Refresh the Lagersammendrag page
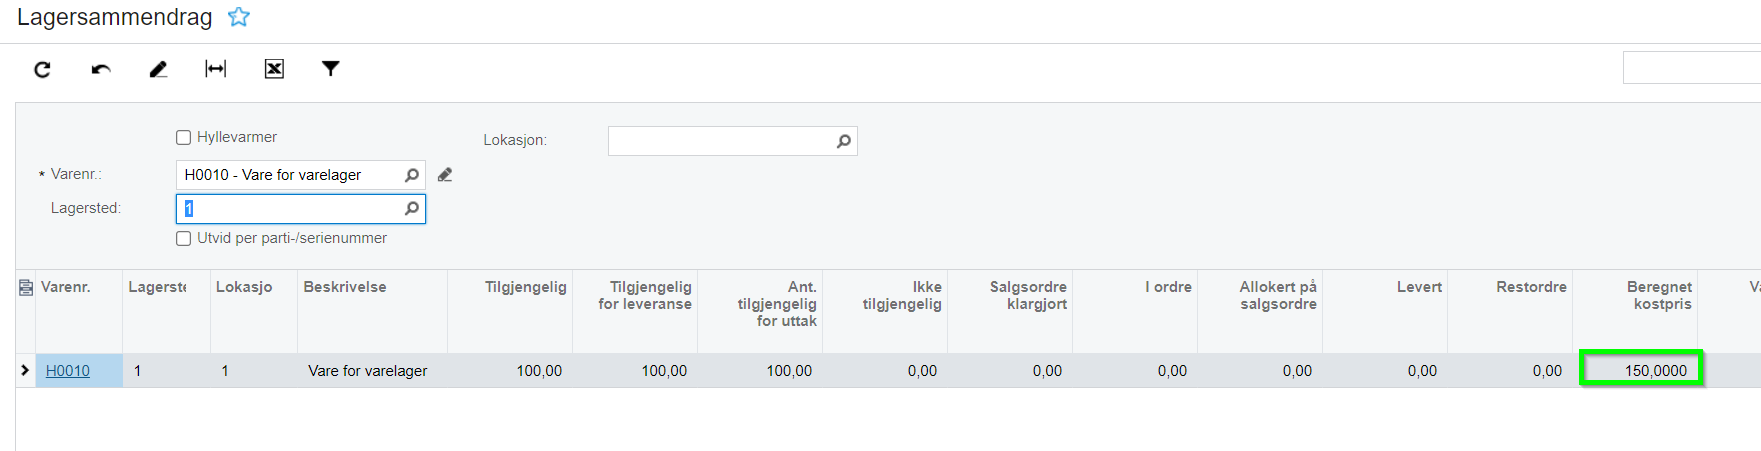This screenshot has width=1761, height=451. pyautogui.click(x=42, y=69)
